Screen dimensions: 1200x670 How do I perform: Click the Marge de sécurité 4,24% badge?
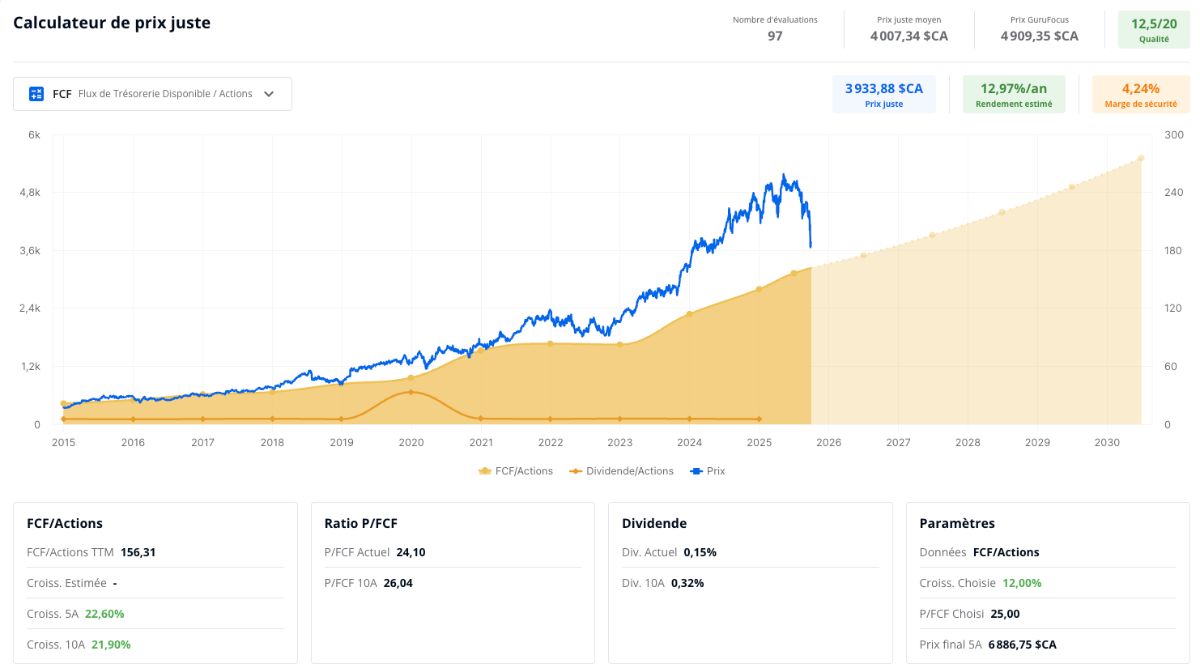coord(1141,94)
